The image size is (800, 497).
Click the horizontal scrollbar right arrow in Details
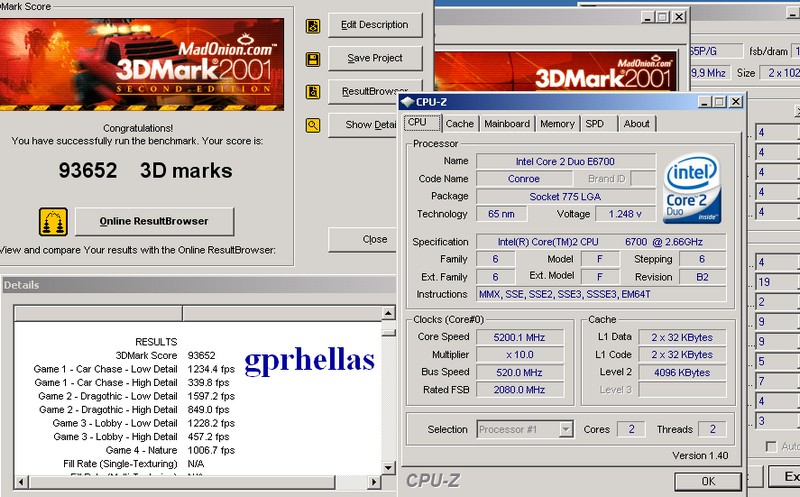[374, 482]
